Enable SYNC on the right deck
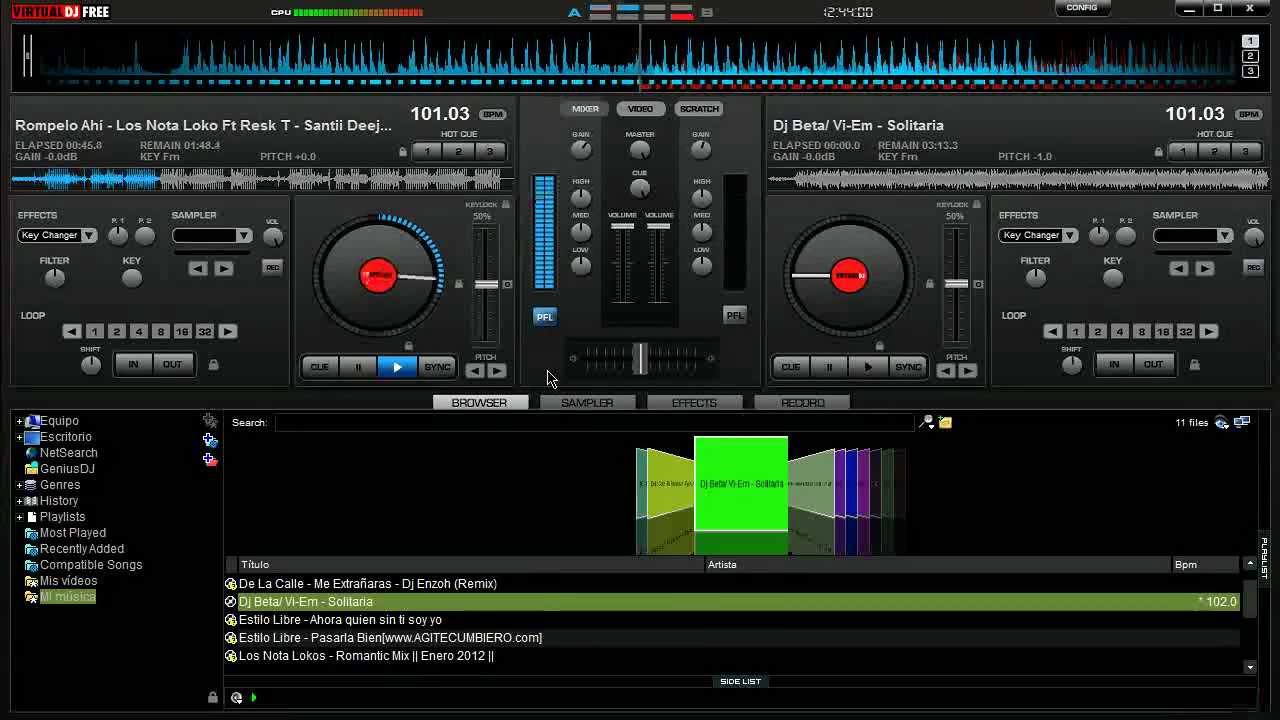Image resolution: width=1280 pixels, height=720 pixels. click(908, 367)
